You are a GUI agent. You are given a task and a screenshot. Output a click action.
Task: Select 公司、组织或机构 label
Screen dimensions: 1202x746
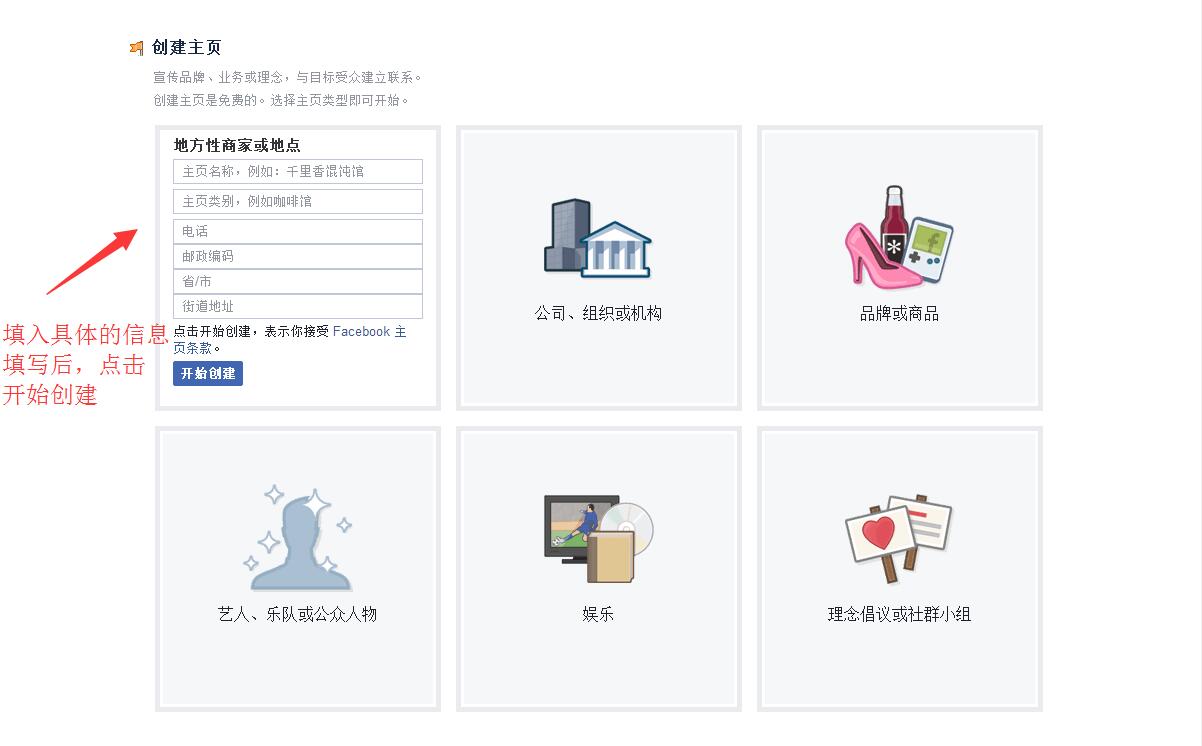point(598,313)
